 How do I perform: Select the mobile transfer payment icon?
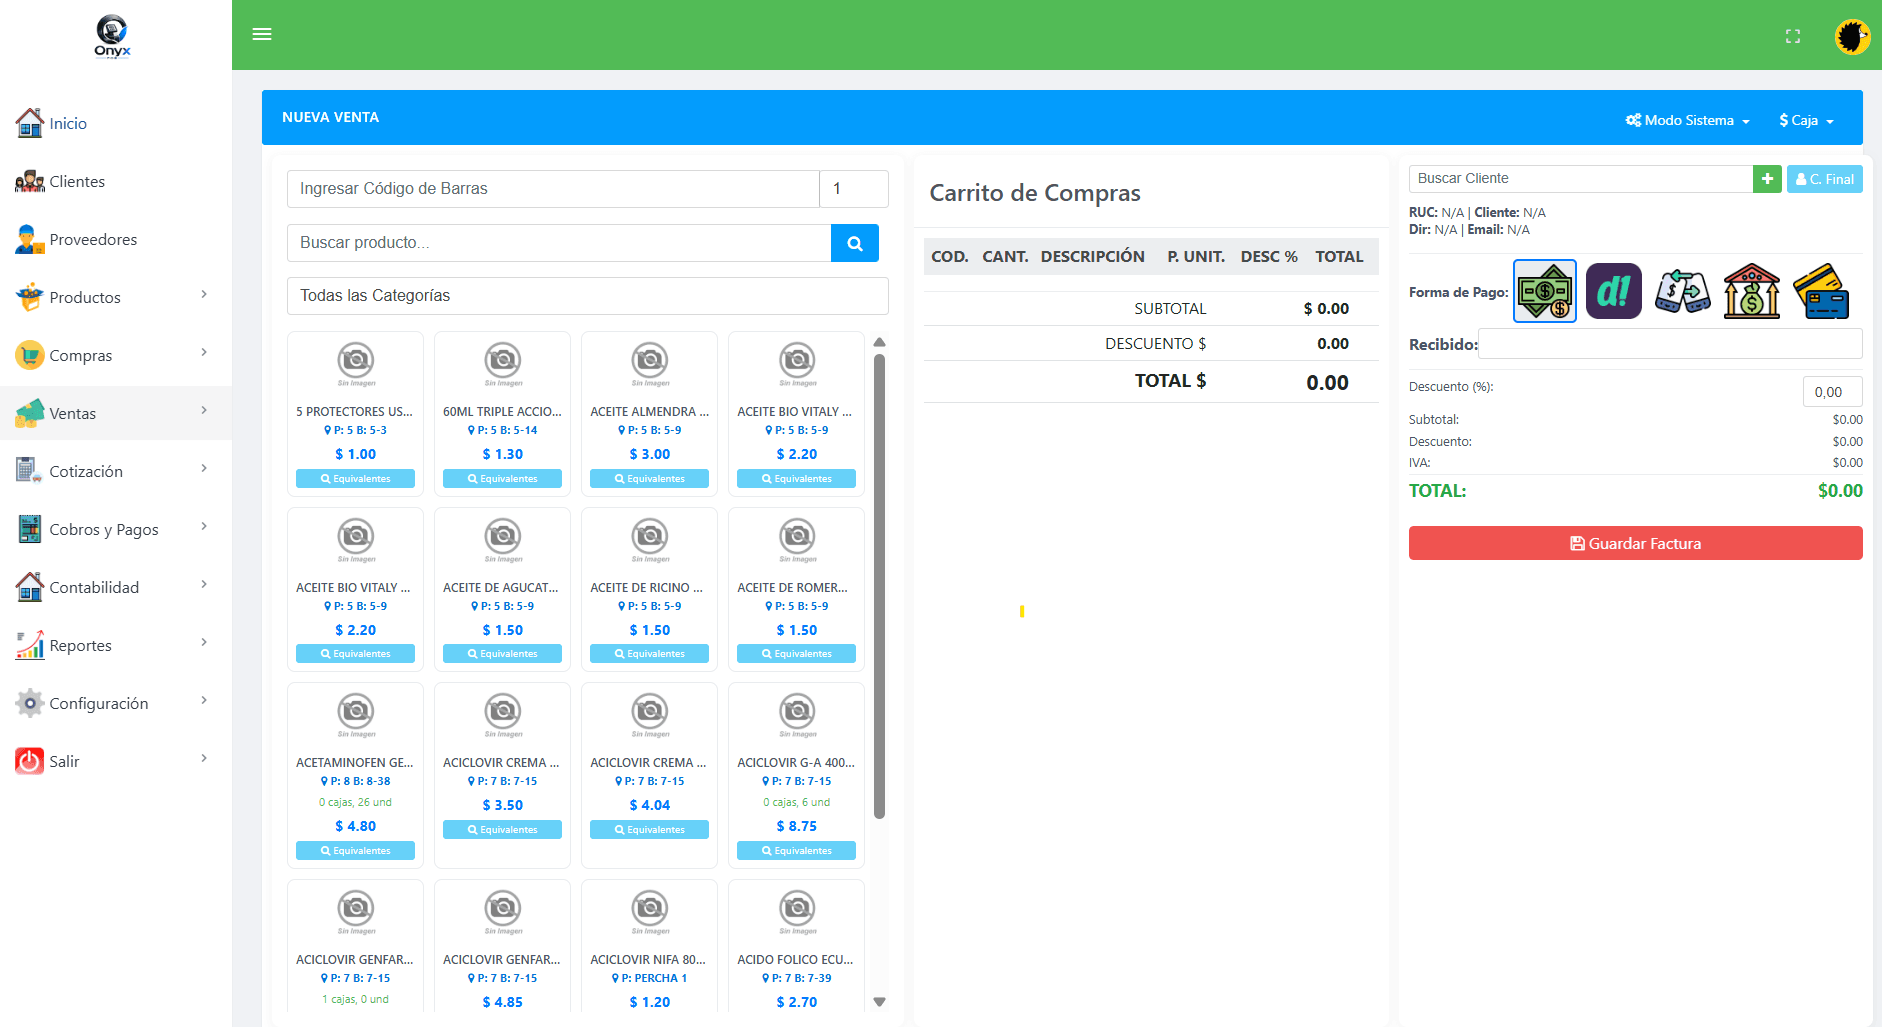(x=1682, y=291)
